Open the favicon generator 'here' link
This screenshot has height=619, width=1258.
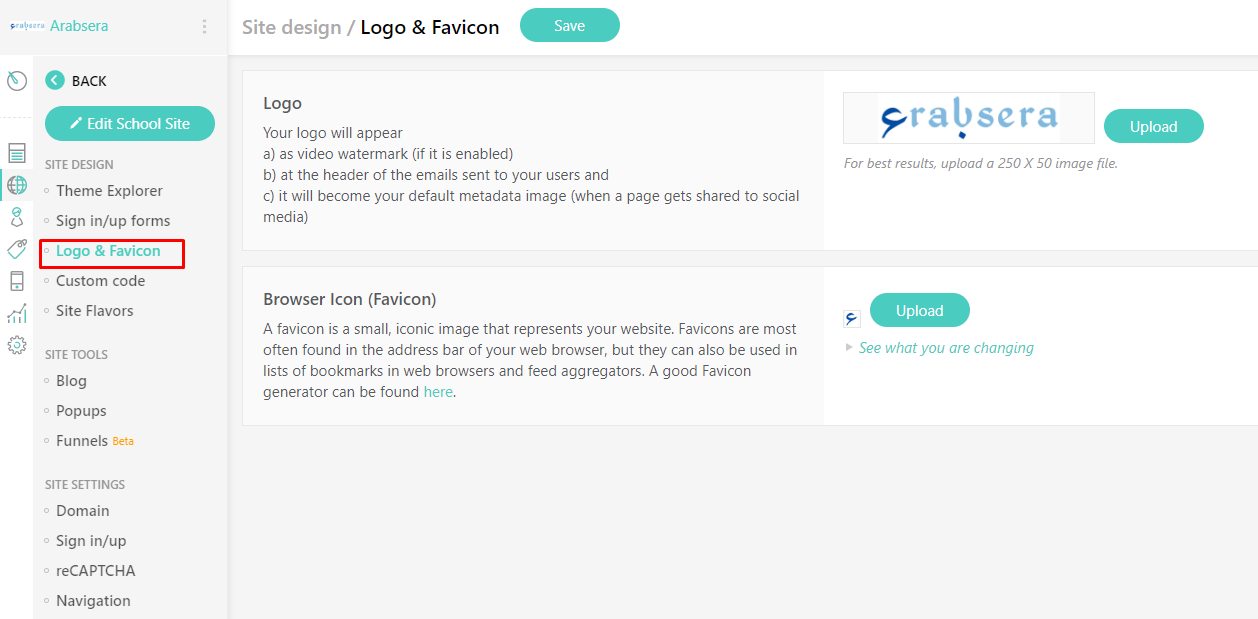click(438, 392)
